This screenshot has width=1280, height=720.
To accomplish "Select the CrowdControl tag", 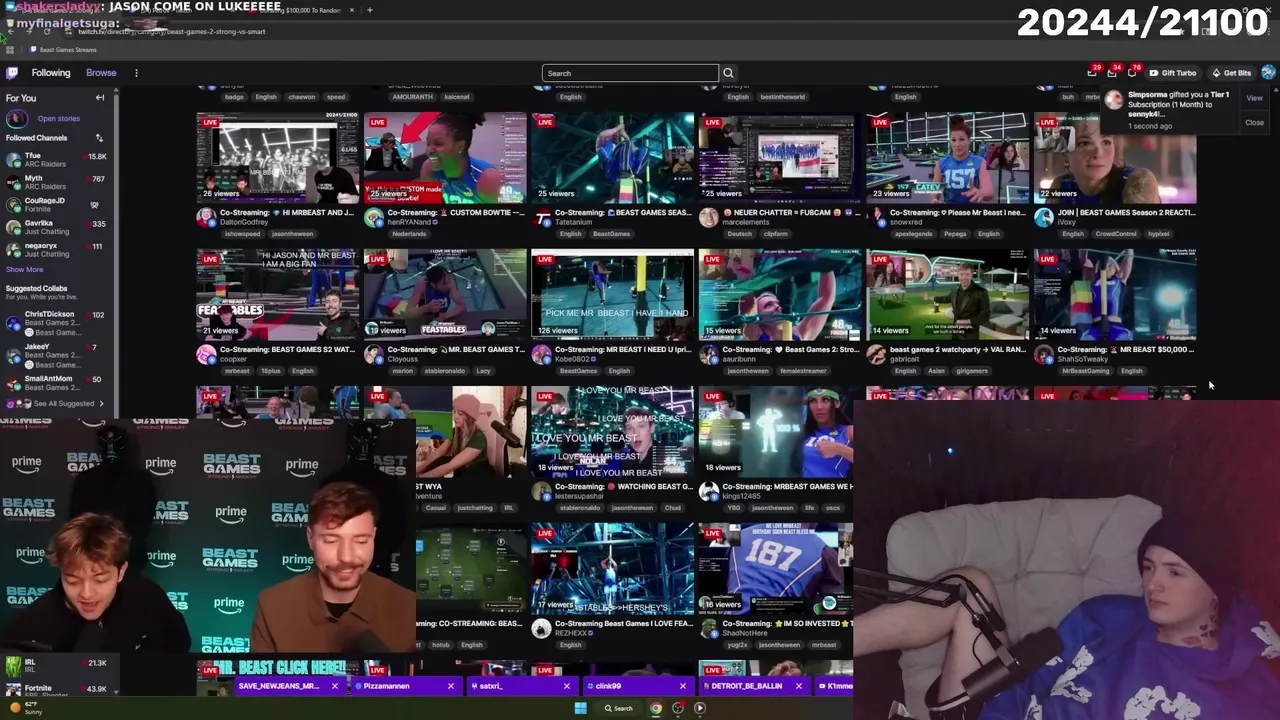I will [x=1116, y=234].
